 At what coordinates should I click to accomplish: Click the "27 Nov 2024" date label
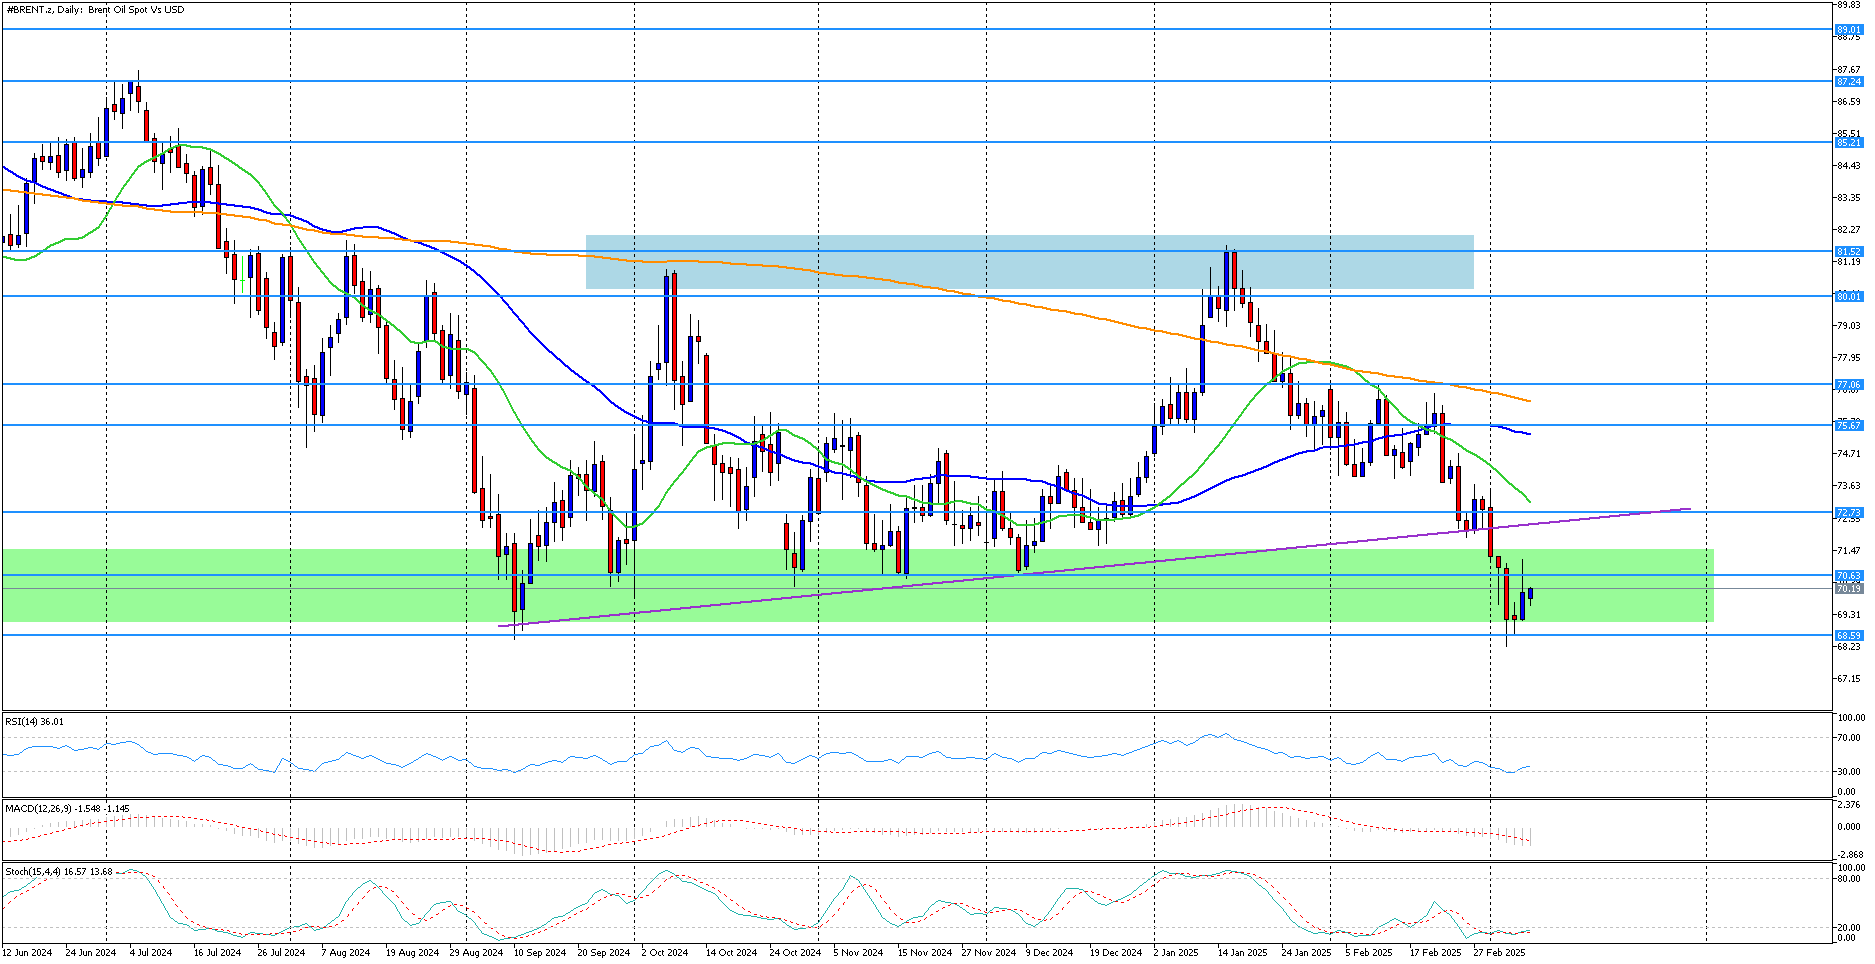988,952
